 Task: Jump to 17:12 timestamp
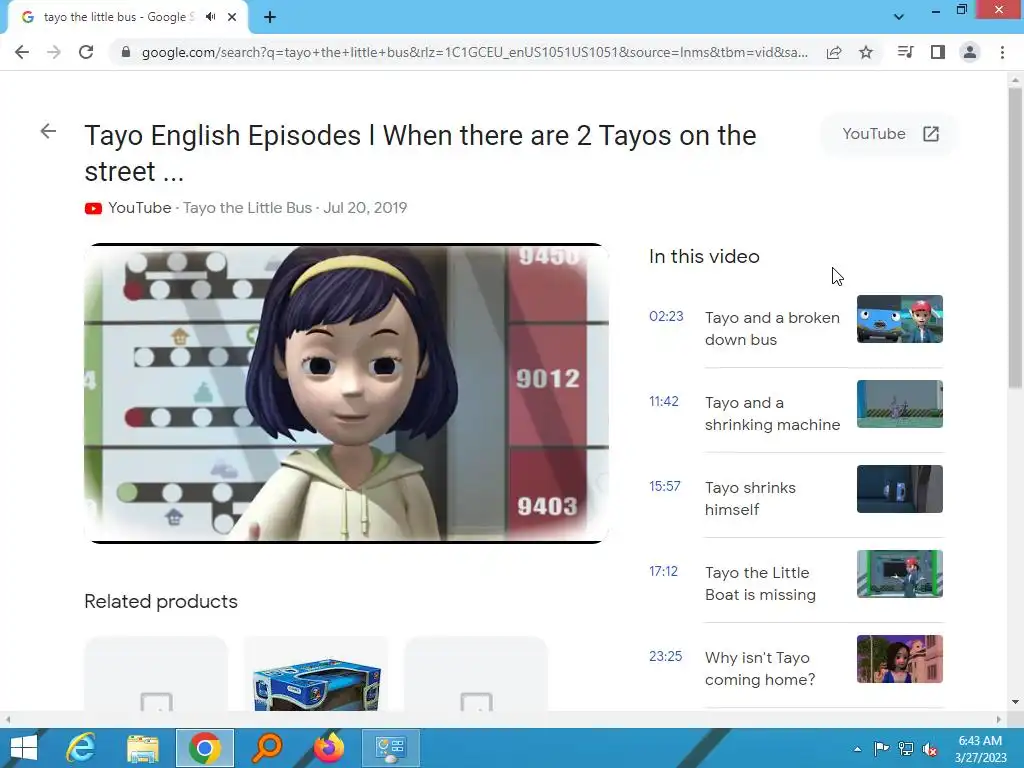664,571
